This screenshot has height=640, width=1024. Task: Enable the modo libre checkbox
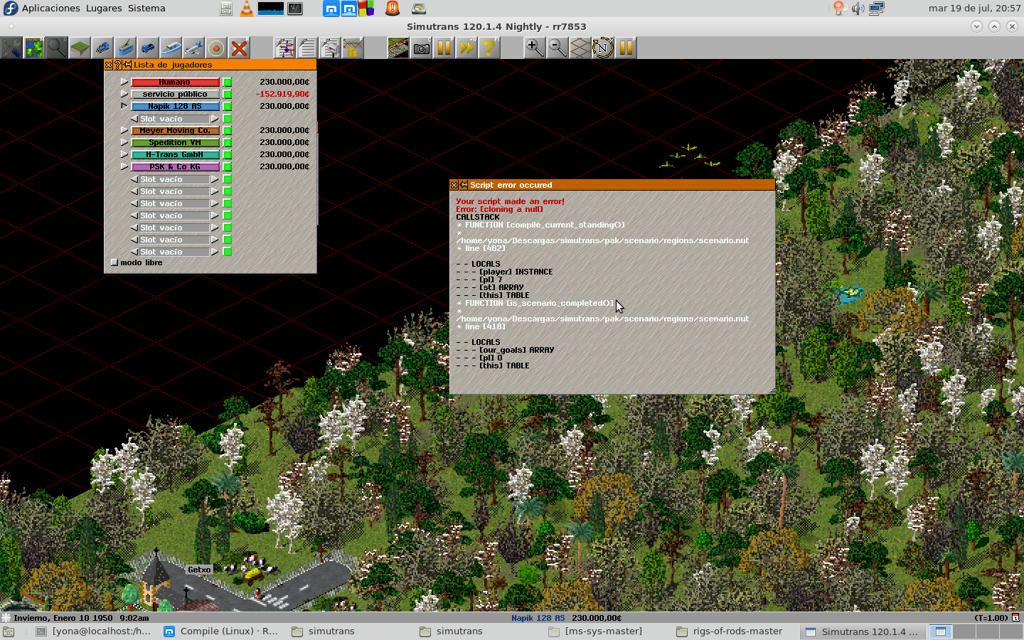114,263
